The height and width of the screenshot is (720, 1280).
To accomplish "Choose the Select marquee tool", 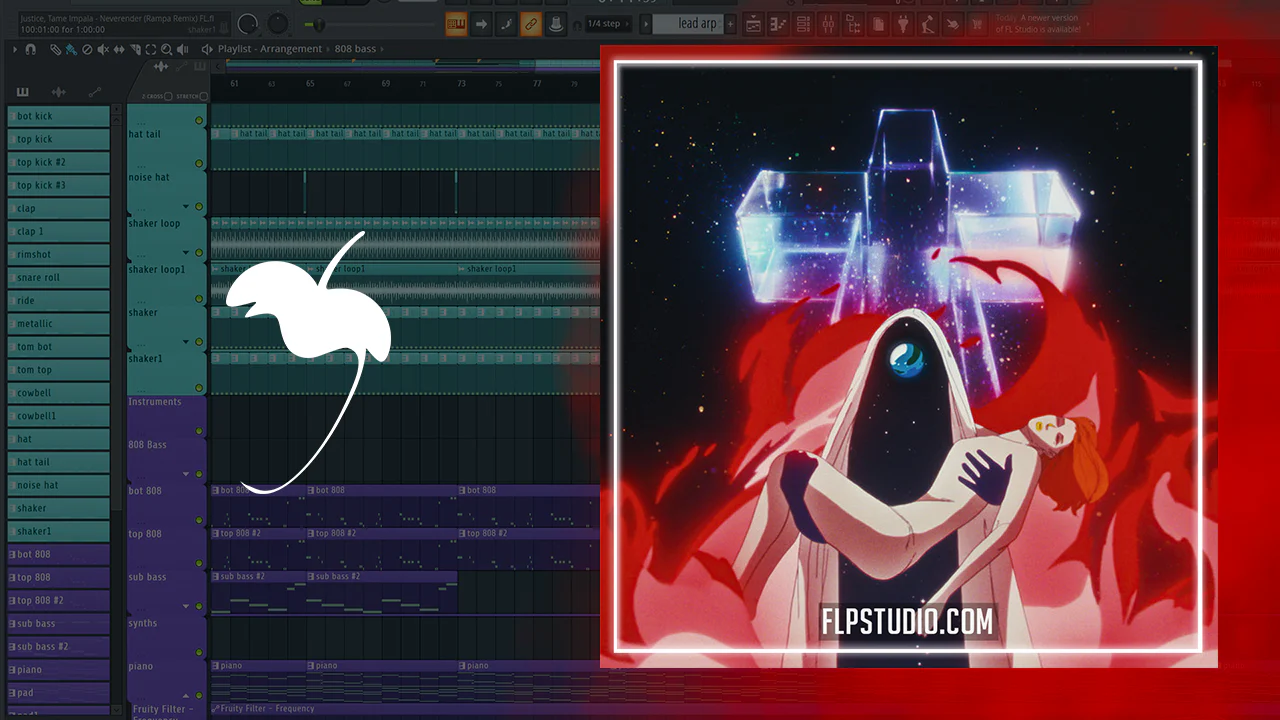I will click(151, 49).
